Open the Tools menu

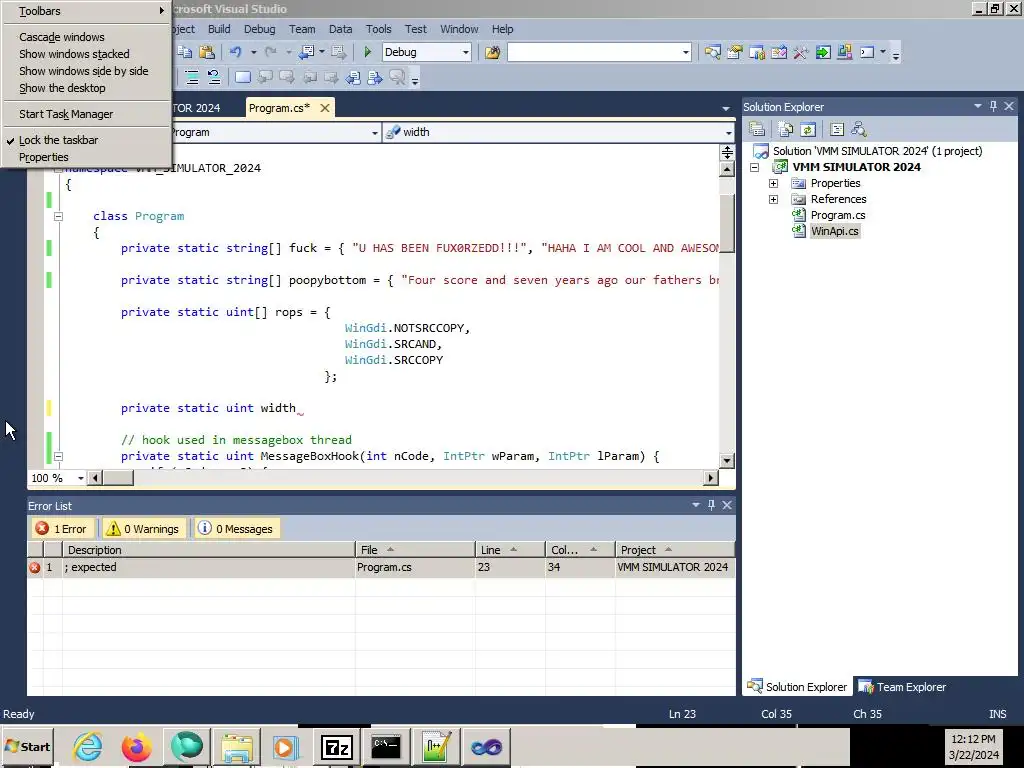[x=378, y=29]
